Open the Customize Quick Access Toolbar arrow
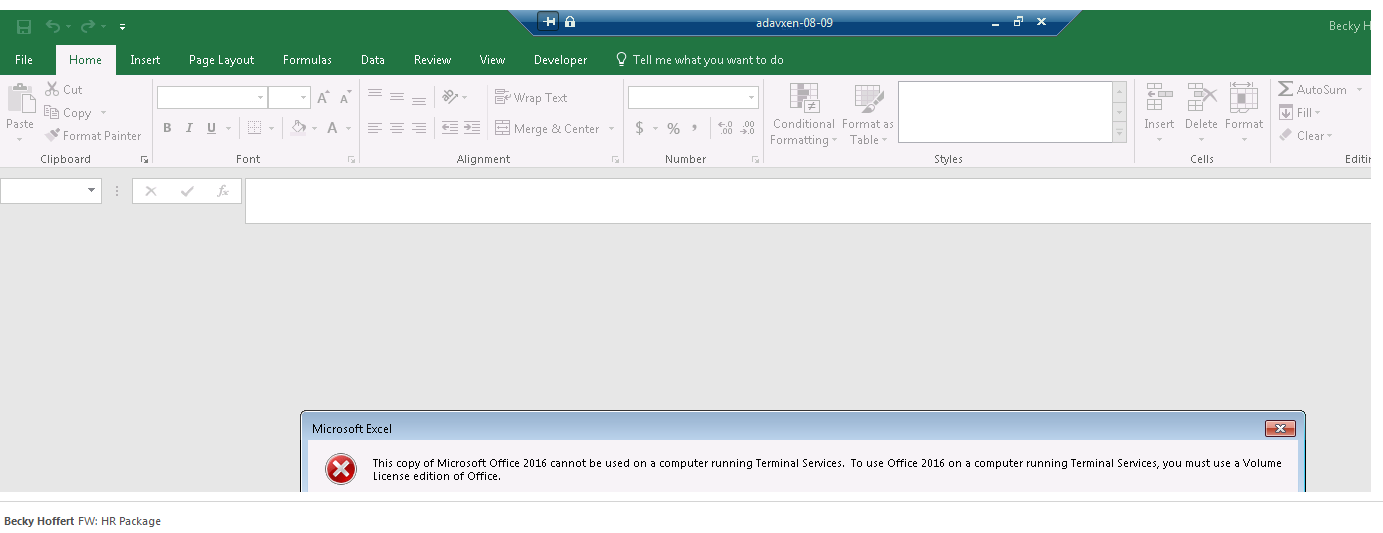Viewport: 1383px width, 533px height. click(122, 26)
